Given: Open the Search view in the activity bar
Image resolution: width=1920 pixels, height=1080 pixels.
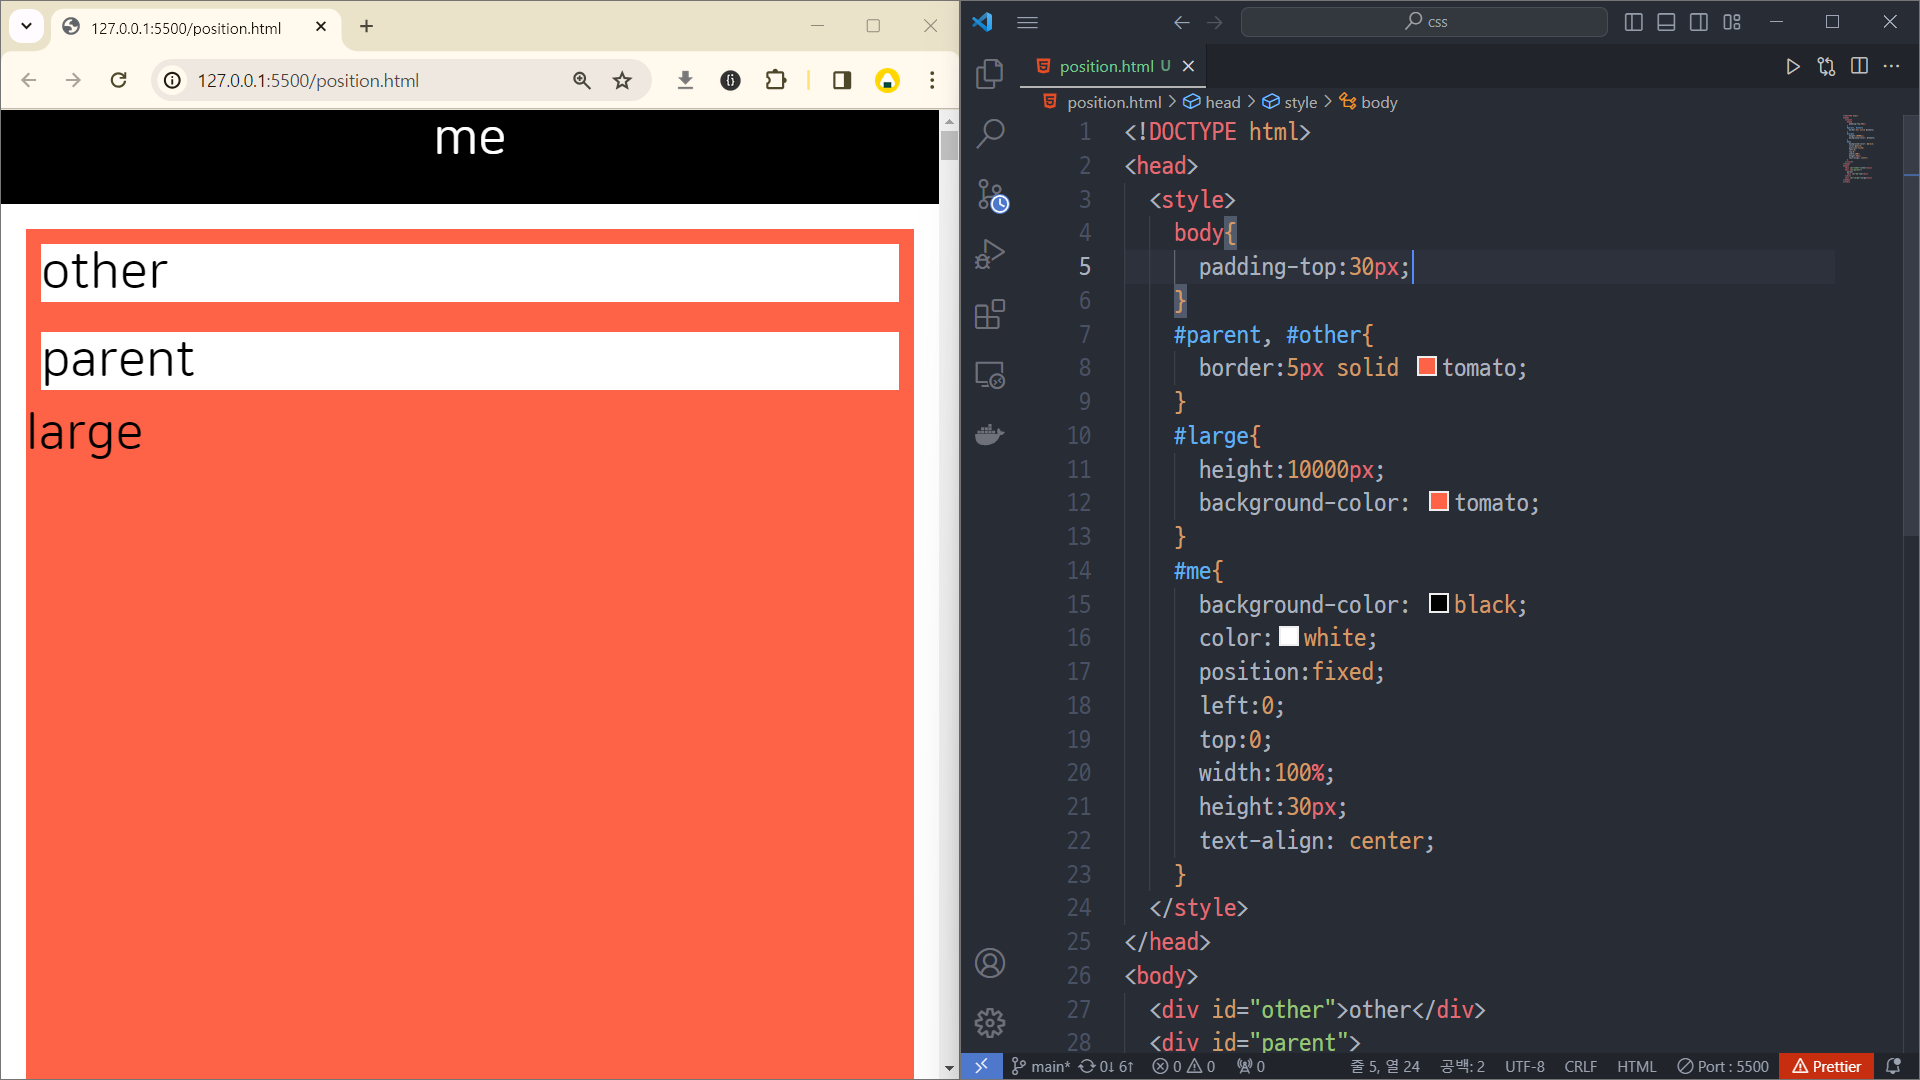Looking at the screenshot, I should [x=989, y=133].
